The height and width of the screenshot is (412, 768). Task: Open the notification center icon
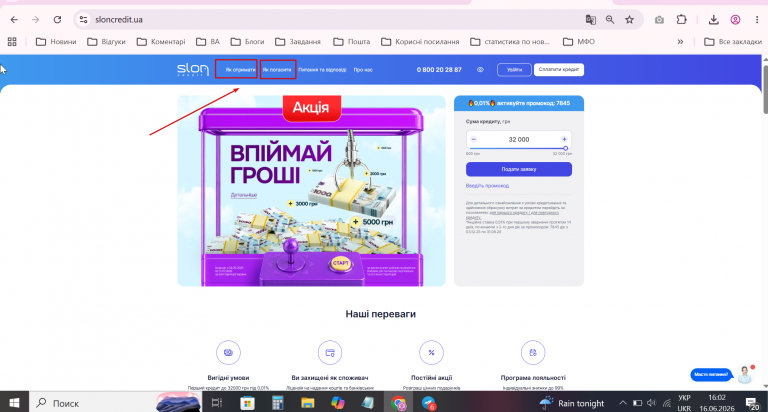tap(752, 403)
